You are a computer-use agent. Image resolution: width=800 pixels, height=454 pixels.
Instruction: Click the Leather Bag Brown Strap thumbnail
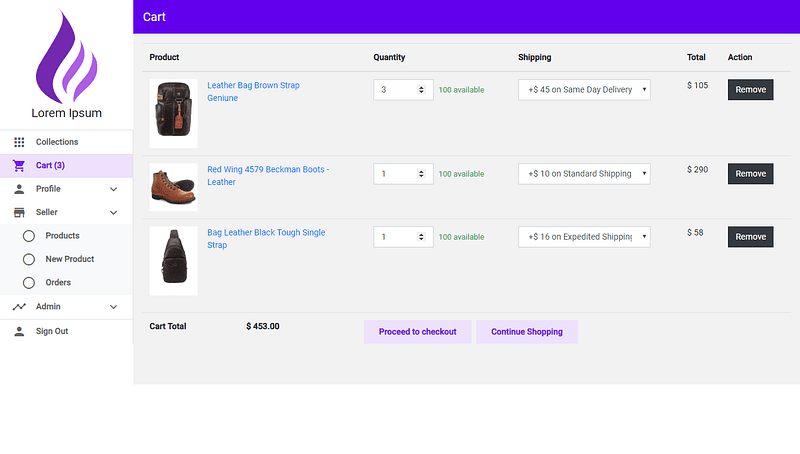(x=173, y=114)
